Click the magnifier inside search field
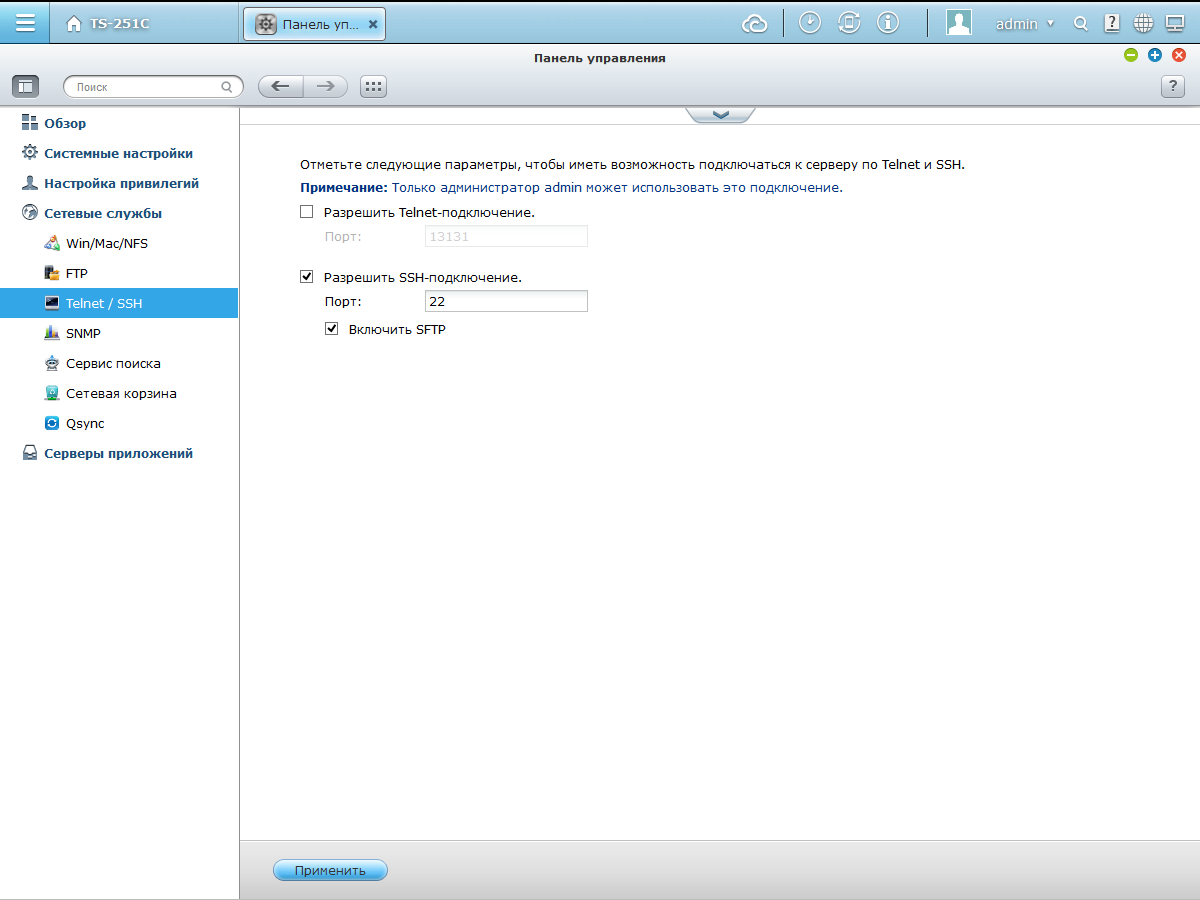This screenshot has height=900, width=1200. click(x=227, y=87)
